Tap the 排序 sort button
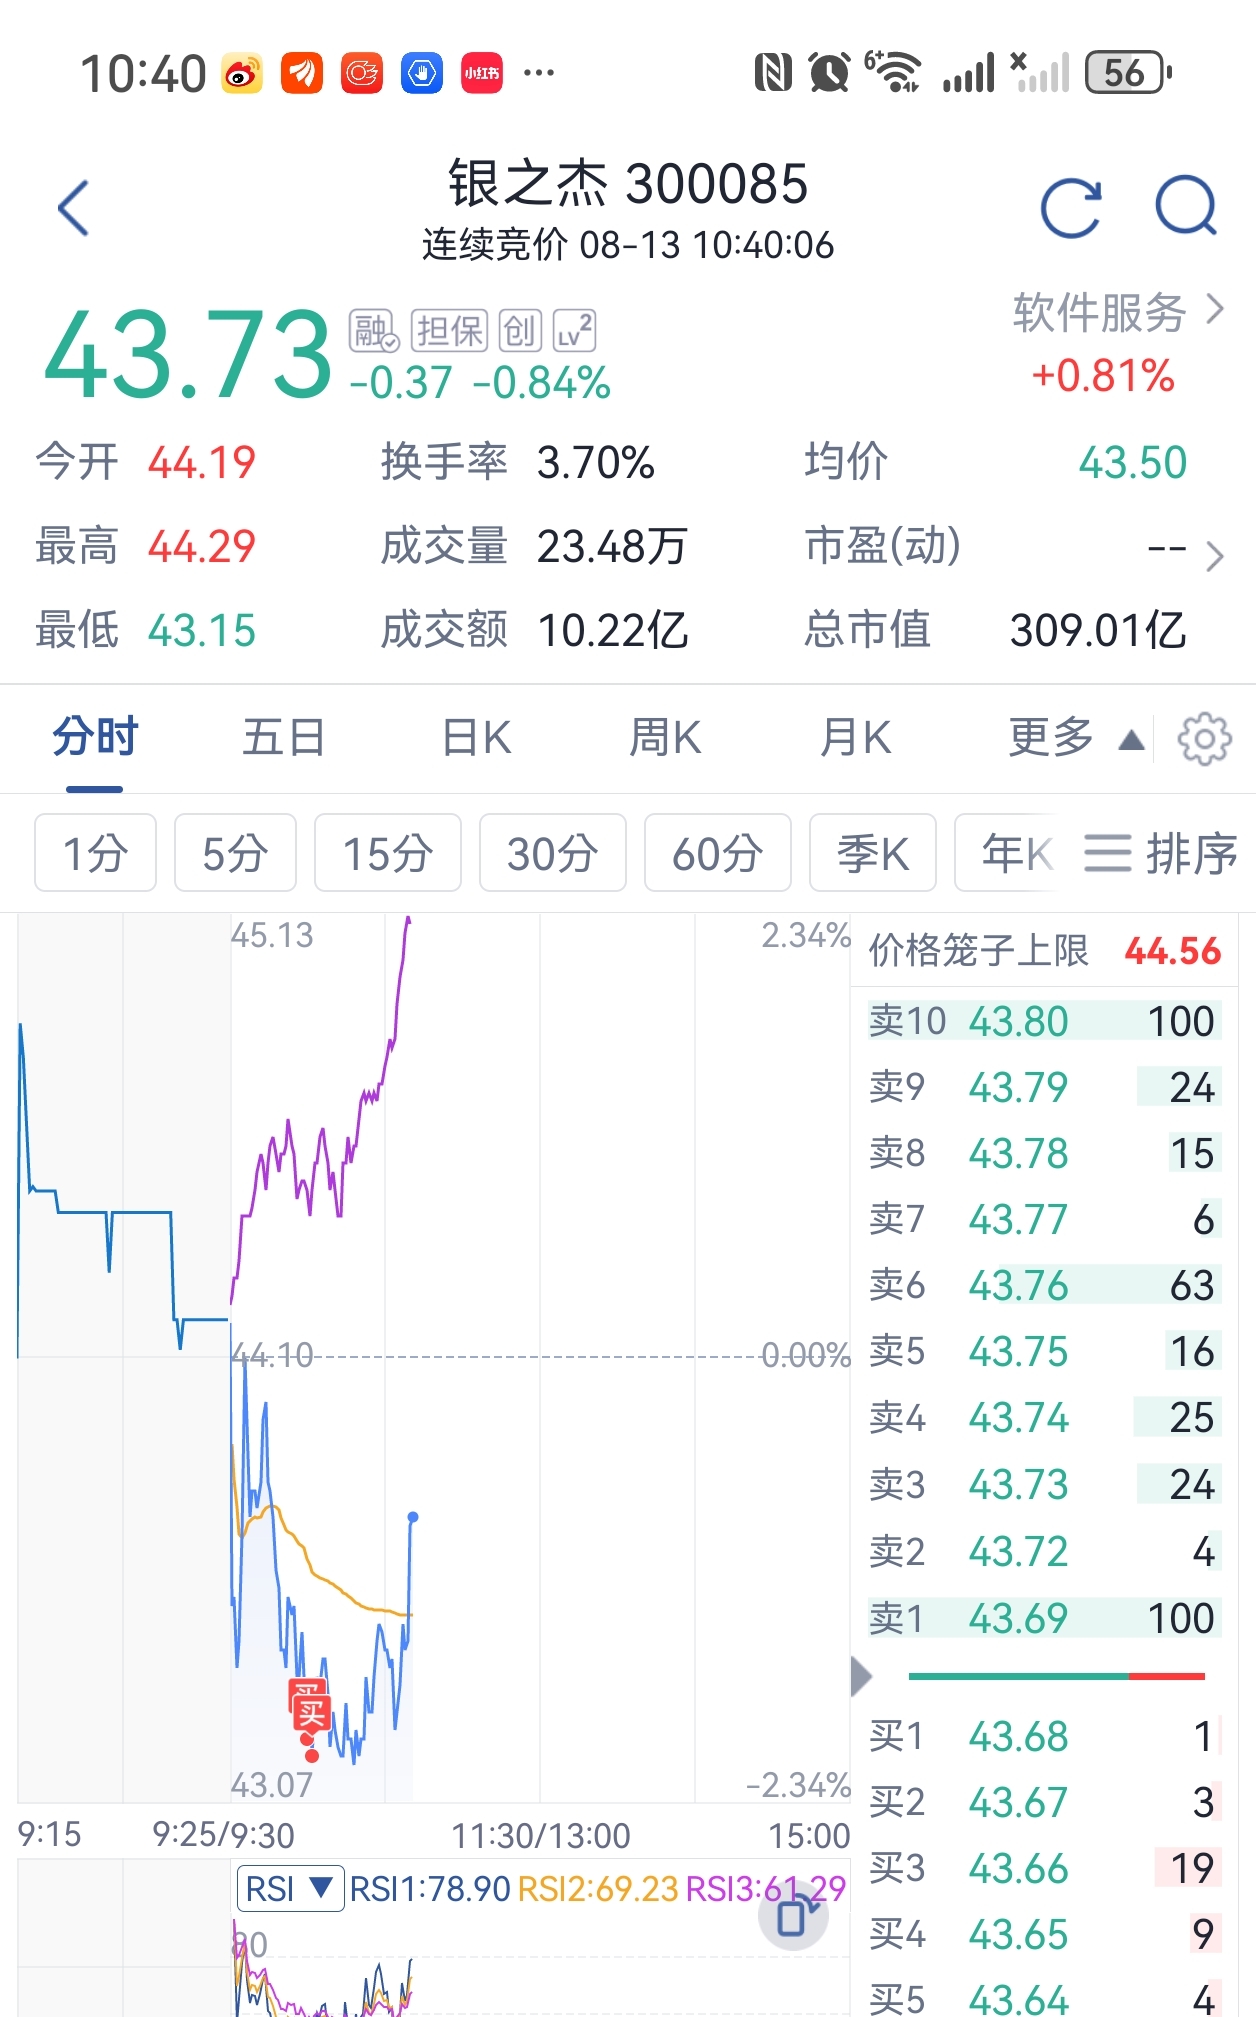1256x2017 pixels. tap(1161, 853)
